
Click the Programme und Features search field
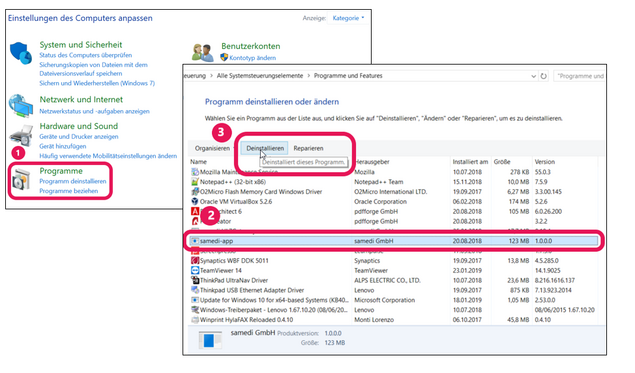579,76
